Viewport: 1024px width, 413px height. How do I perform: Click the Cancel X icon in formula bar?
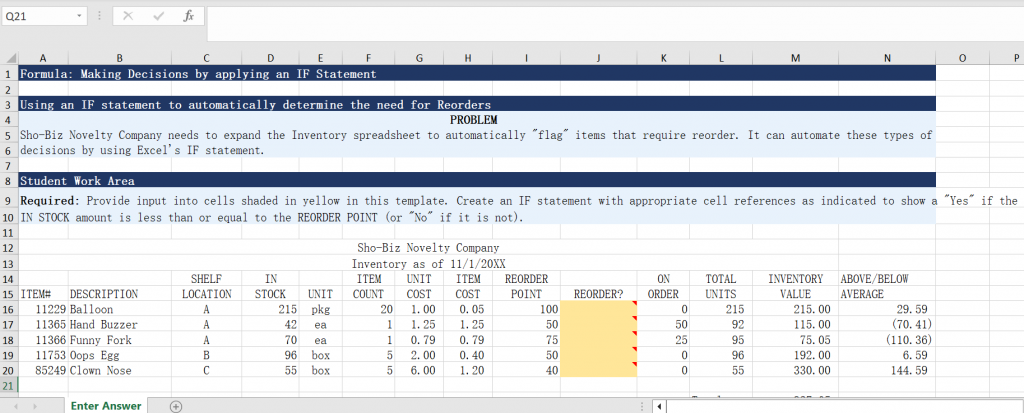(x=129, y=17)
